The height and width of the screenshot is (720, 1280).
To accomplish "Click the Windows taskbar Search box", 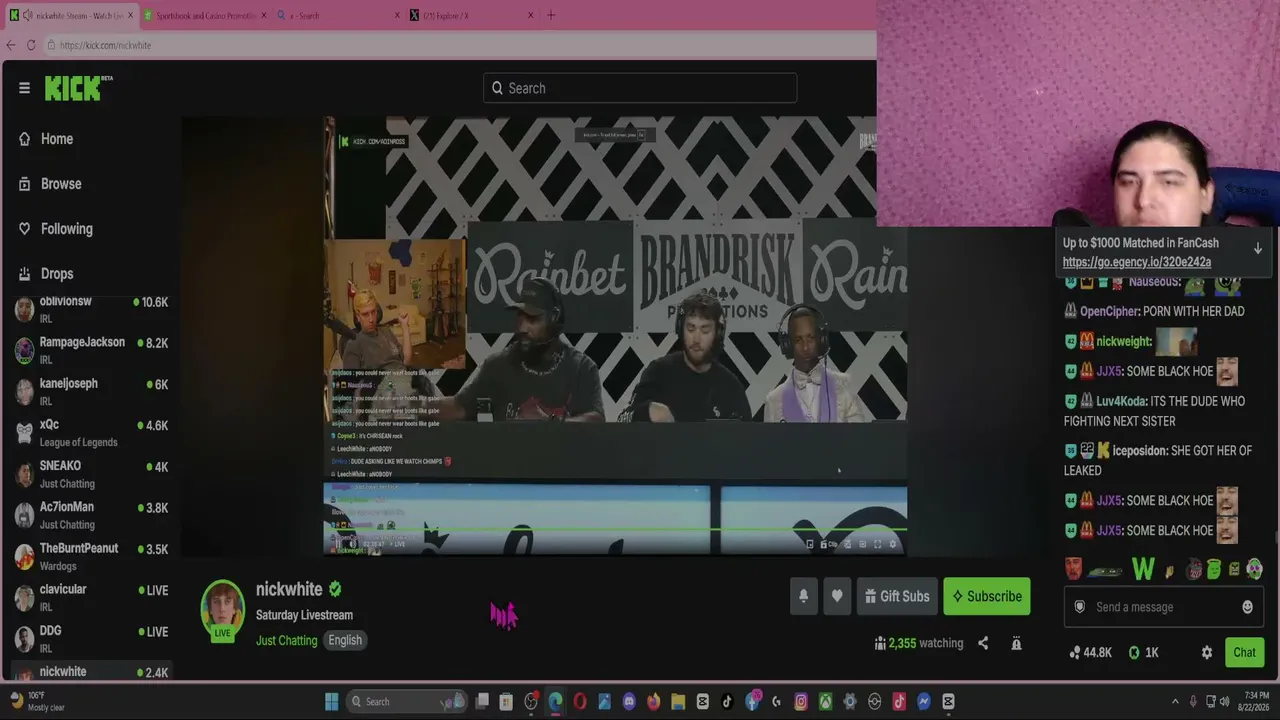I will tap(407, 701).
